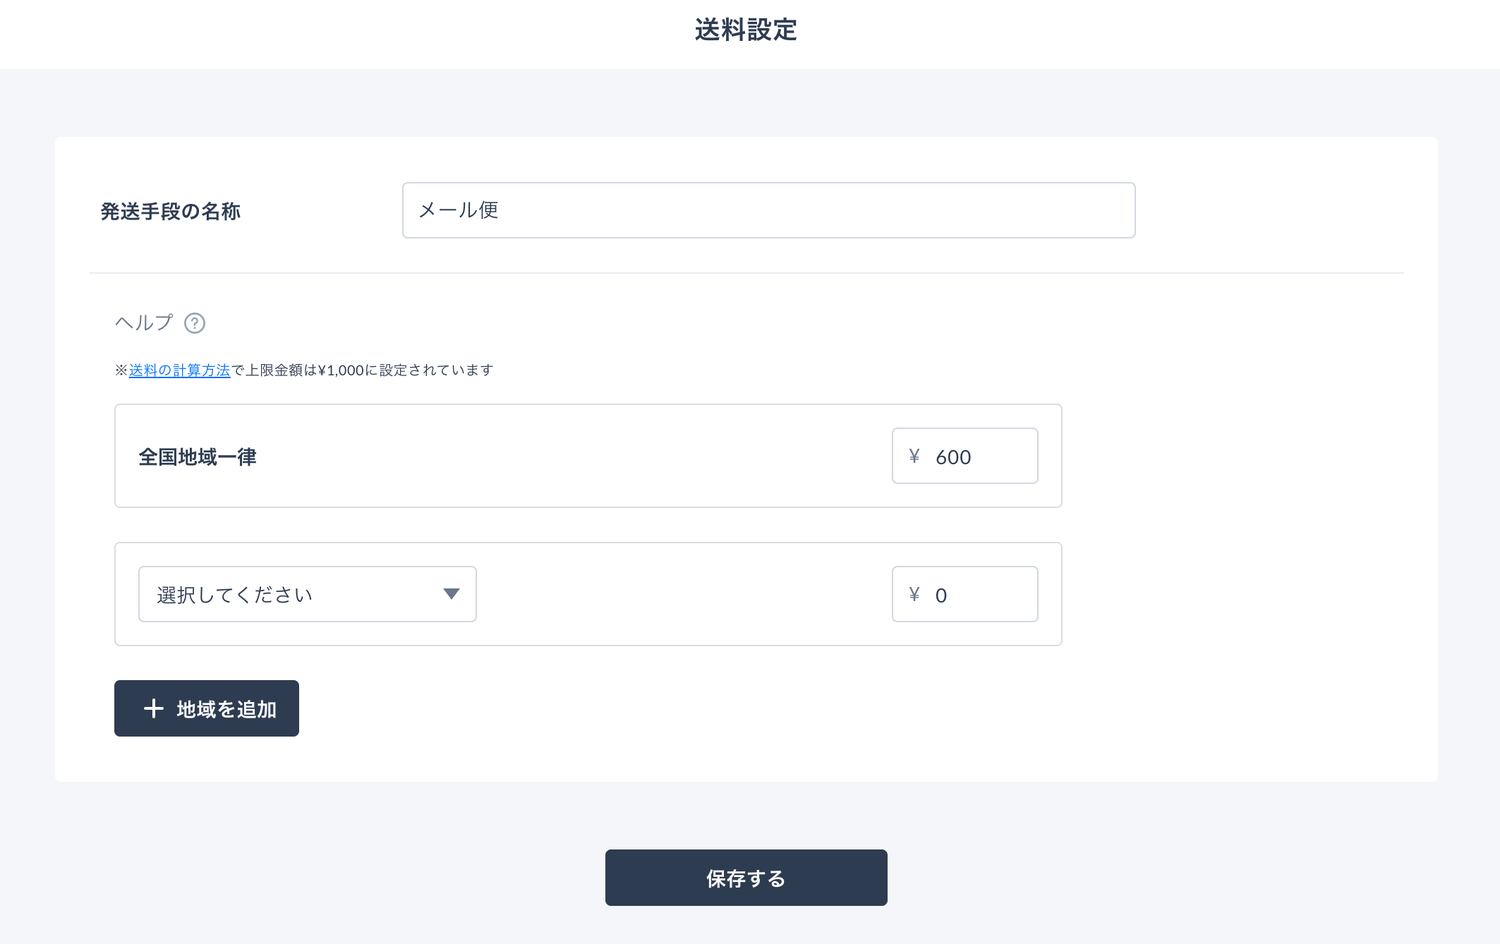Click the 全国地域一律 row label

[x=197, y=456]
